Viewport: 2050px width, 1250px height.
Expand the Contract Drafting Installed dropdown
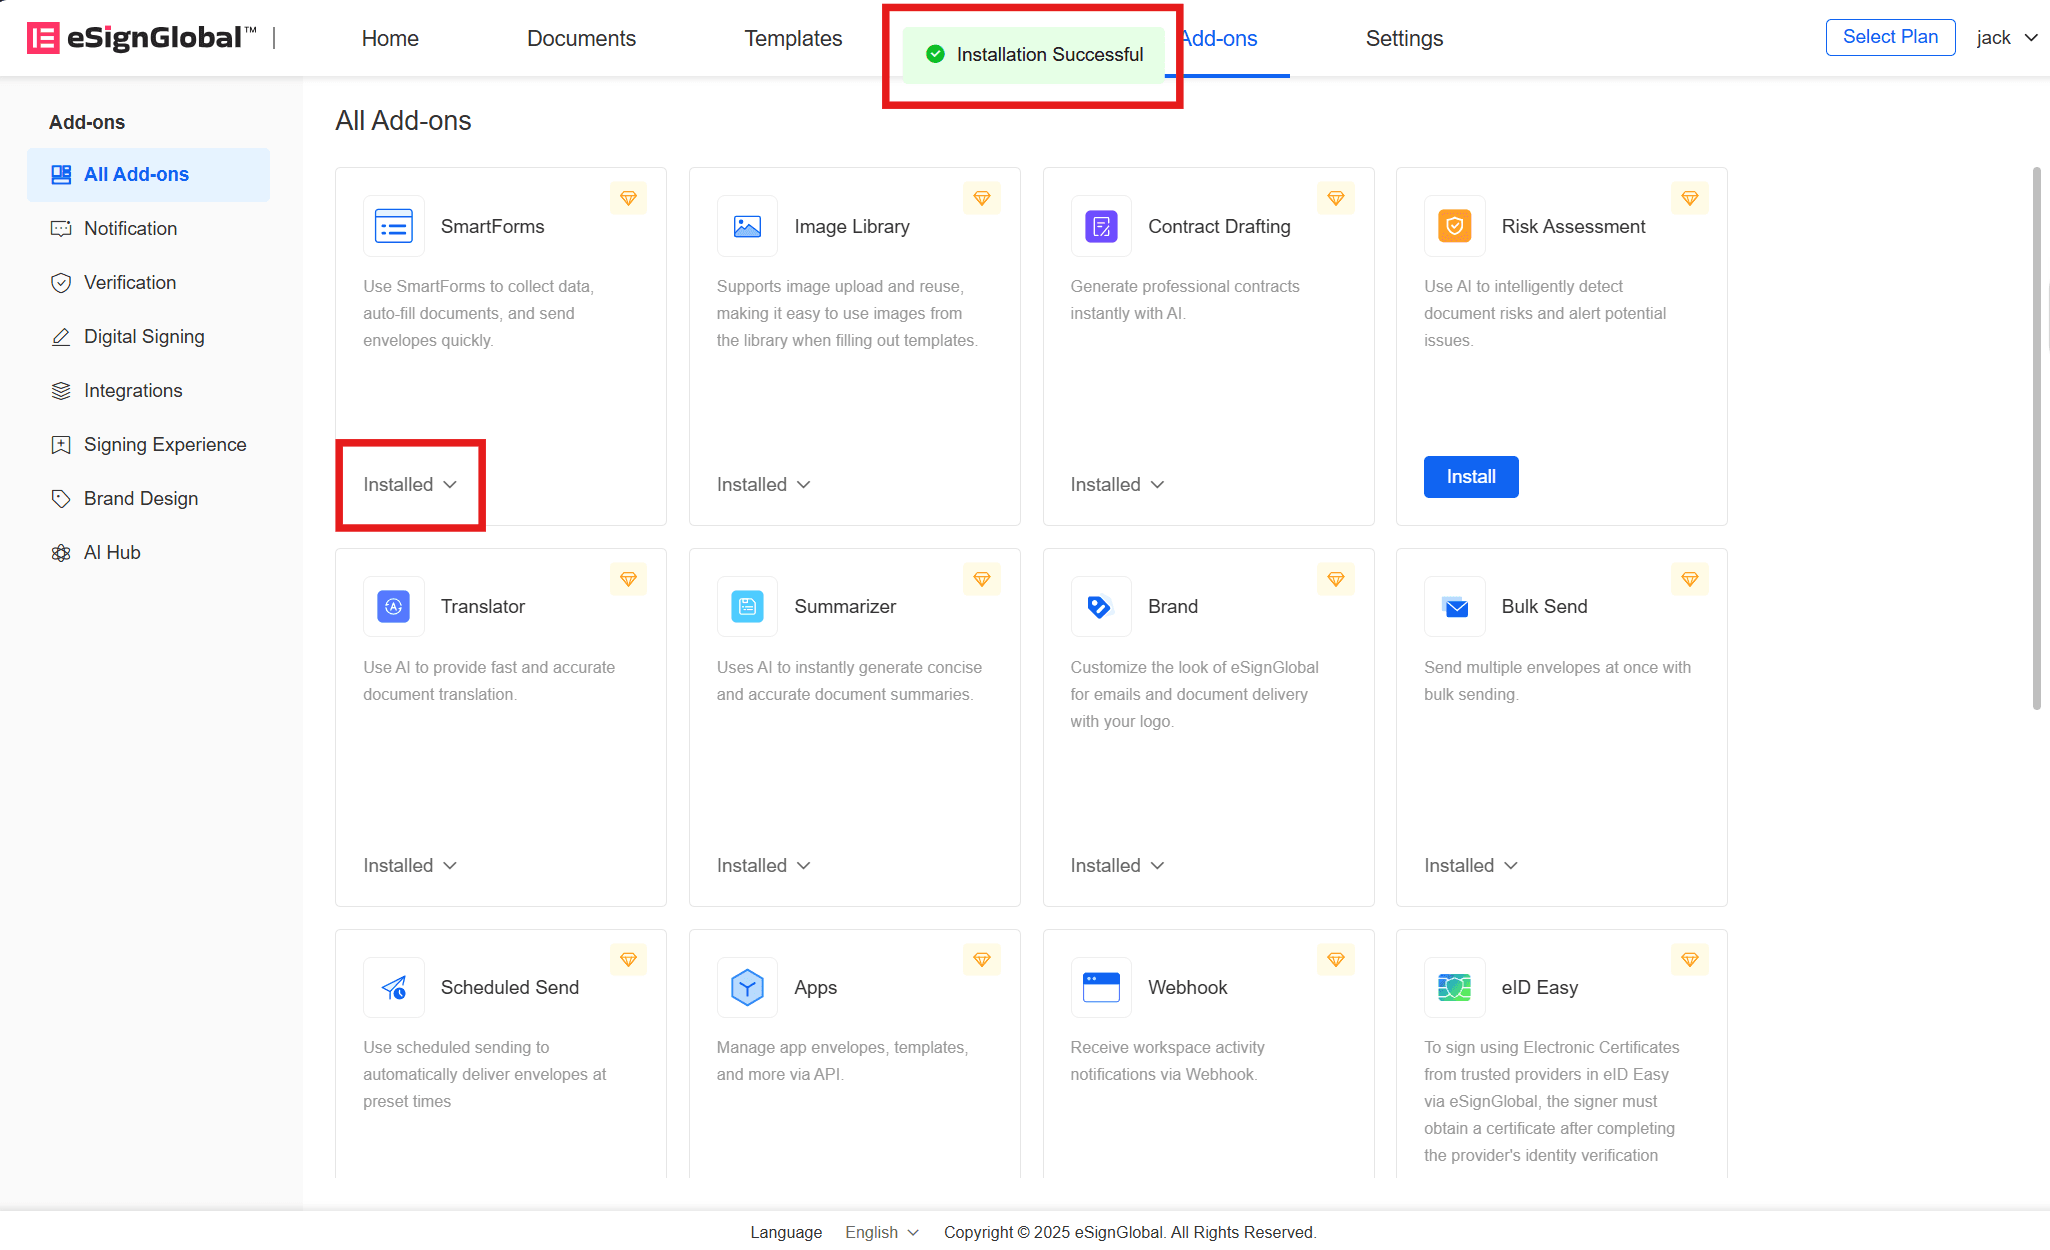(x=1117, y=484)
